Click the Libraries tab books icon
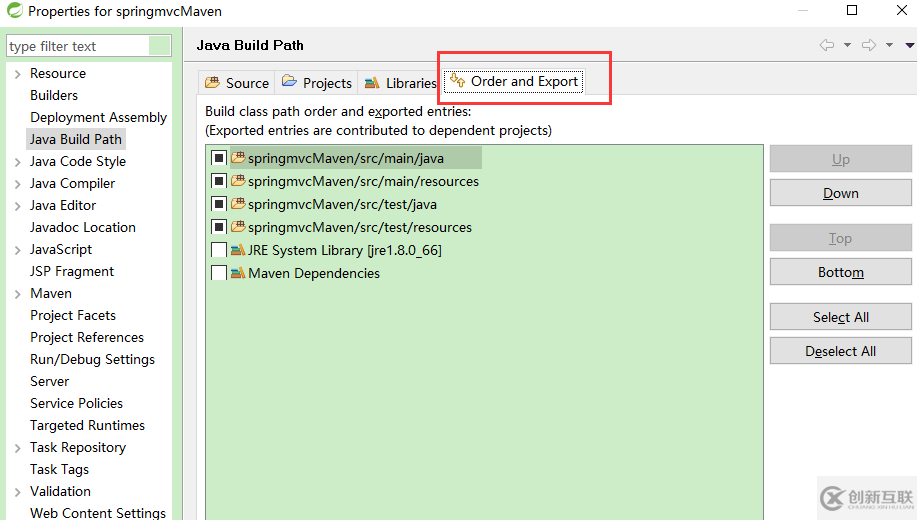 372,83
